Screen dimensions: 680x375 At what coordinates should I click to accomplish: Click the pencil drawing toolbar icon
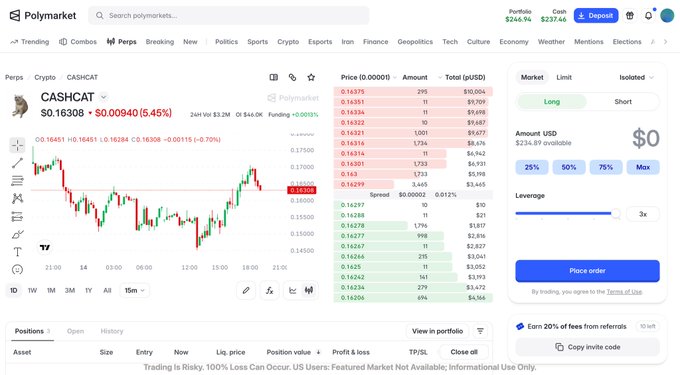[246, 290]
